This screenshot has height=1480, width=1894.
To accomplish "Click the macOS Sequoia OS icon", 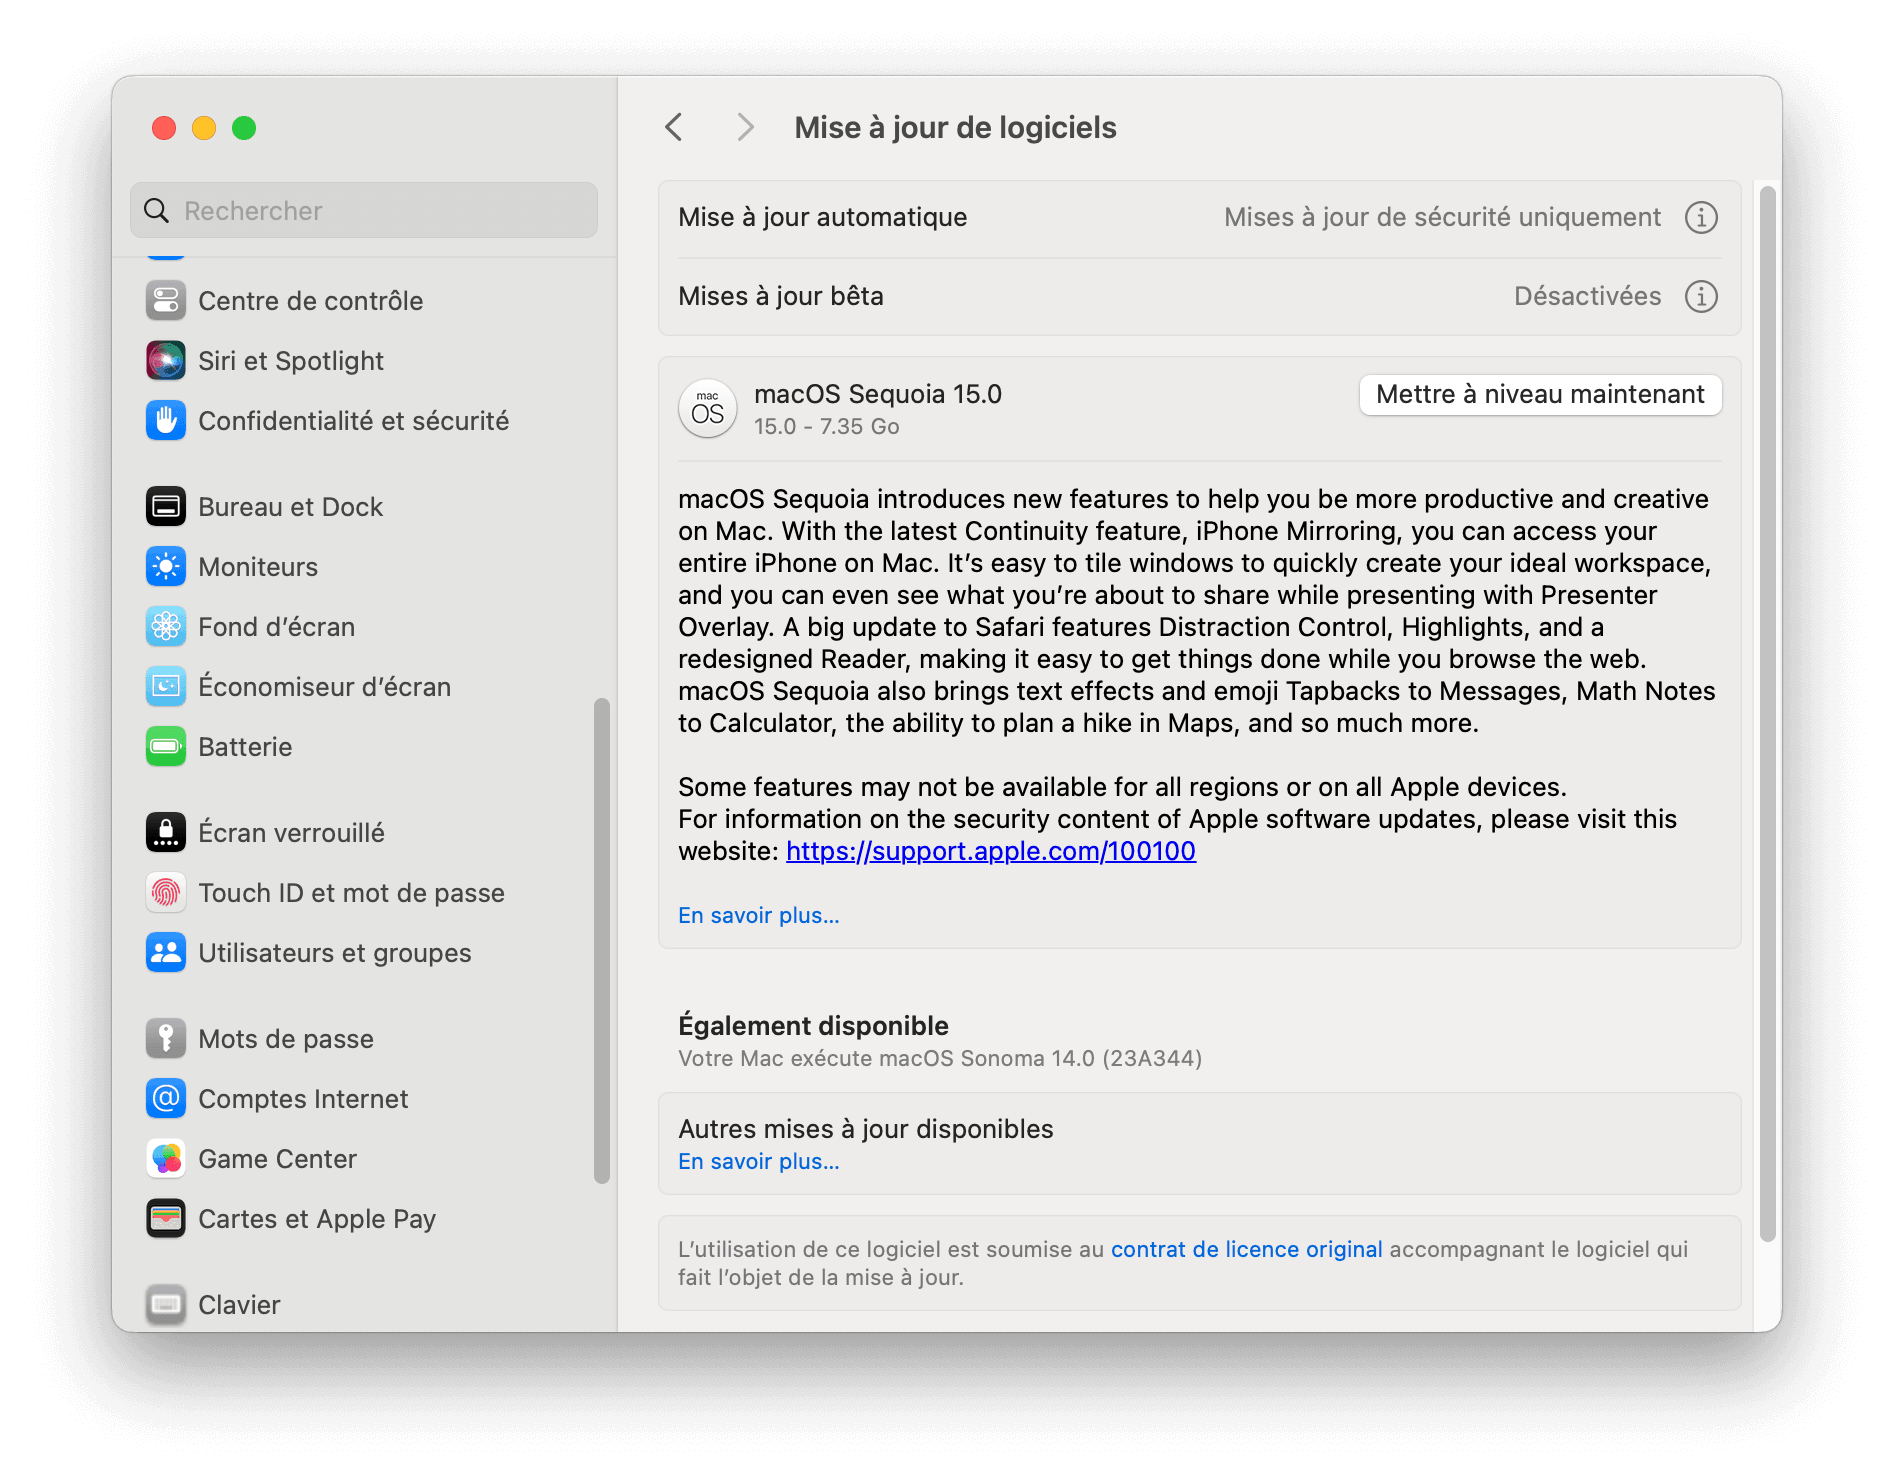I will [x=708, y=409].
